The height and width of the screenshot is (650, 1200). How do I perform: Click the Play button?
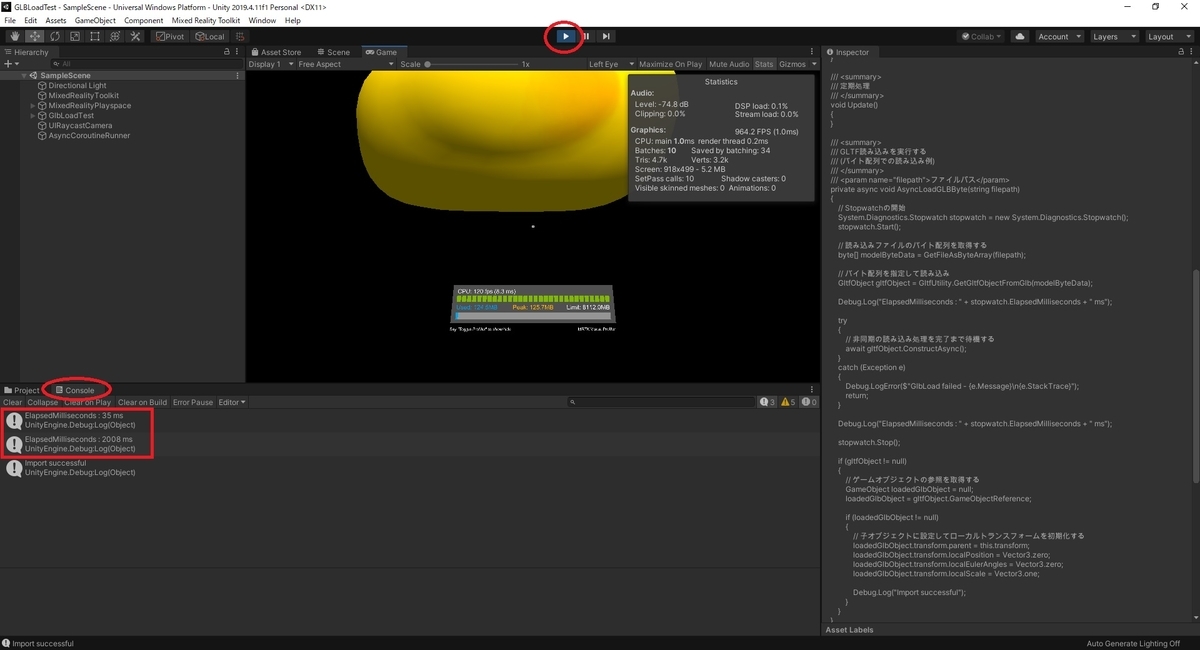point(565,36)
